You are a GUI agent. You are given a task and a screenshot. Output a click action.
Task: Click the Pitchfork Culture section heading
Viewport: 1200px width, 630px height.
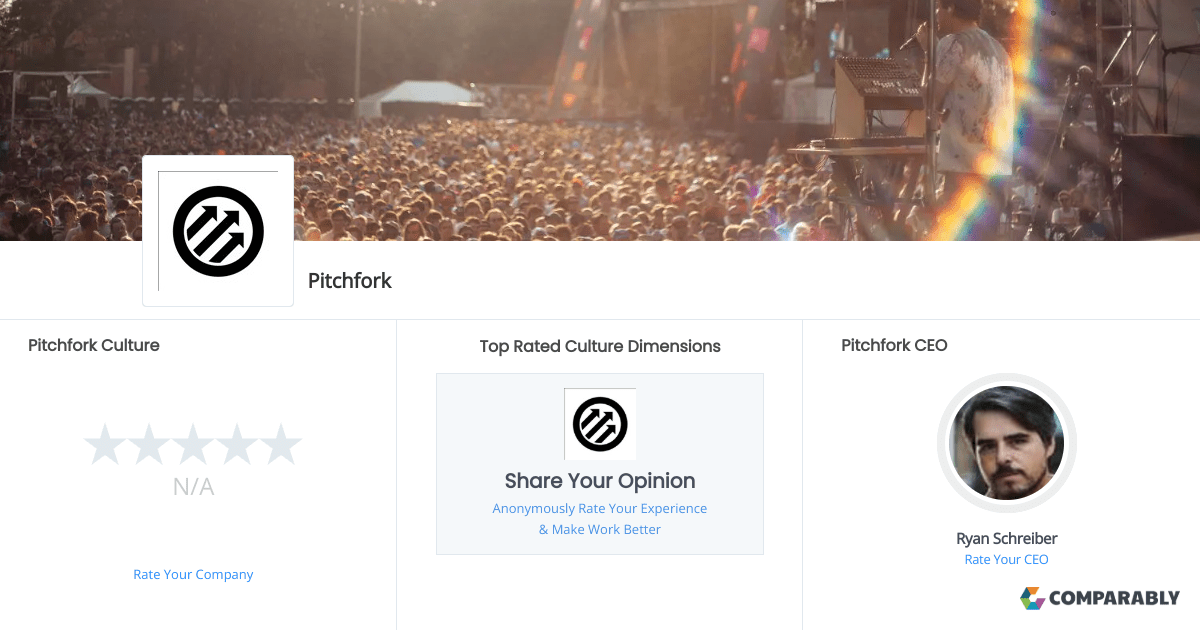93,345
